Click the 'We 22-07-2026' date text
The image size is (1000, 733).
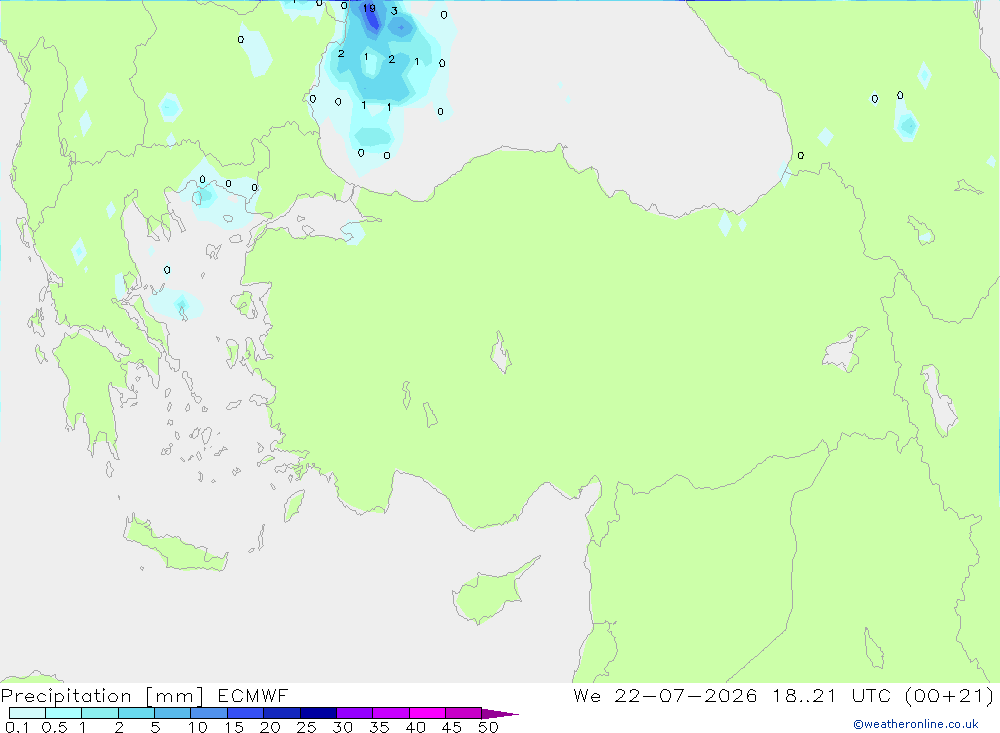click(665, 695)
